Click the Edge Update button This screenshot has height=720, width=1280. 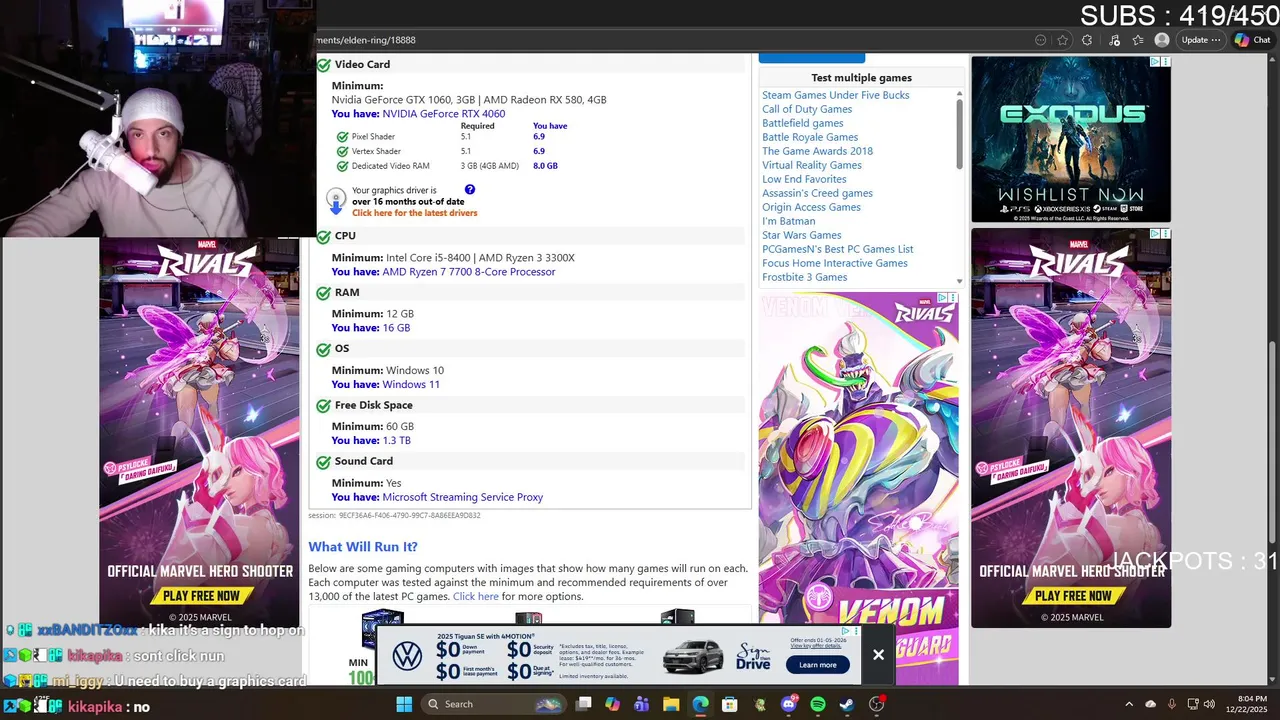coord(1200,40)
